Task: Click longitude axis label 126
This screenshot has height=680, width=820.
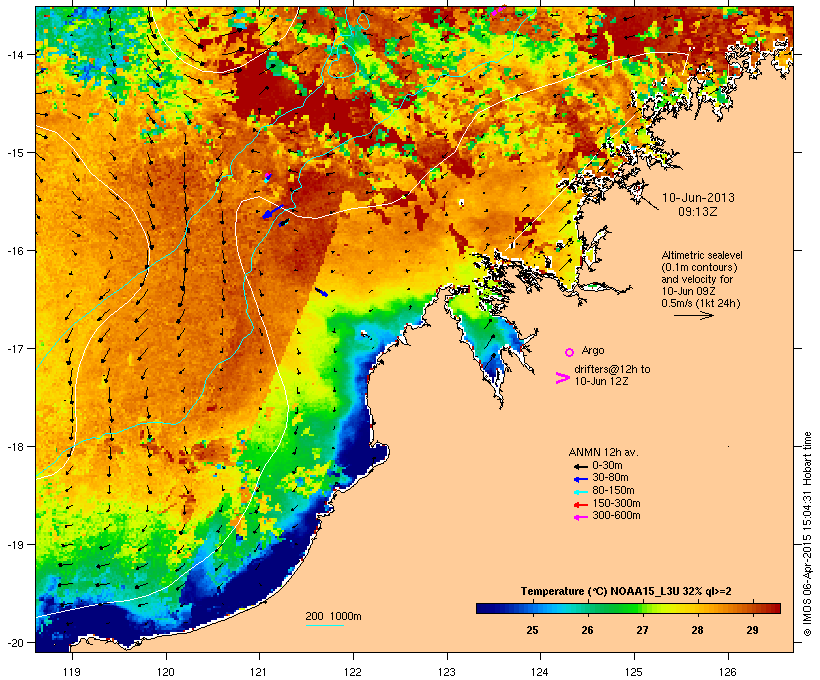Action: click(x=727, y=672)
